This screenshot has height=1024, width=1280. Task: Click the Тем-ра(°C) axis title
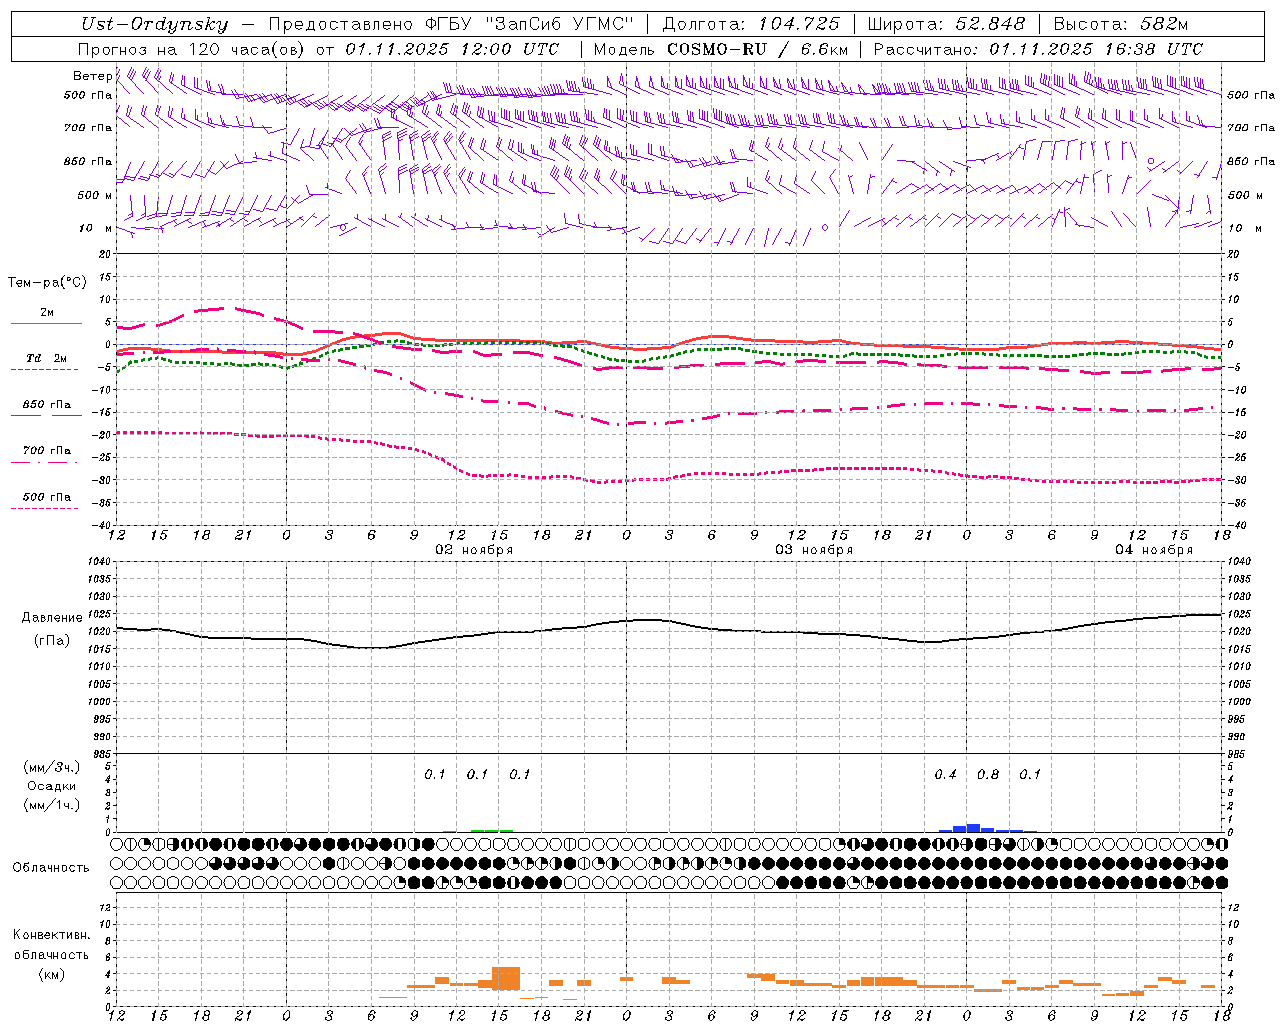point(47,283)
